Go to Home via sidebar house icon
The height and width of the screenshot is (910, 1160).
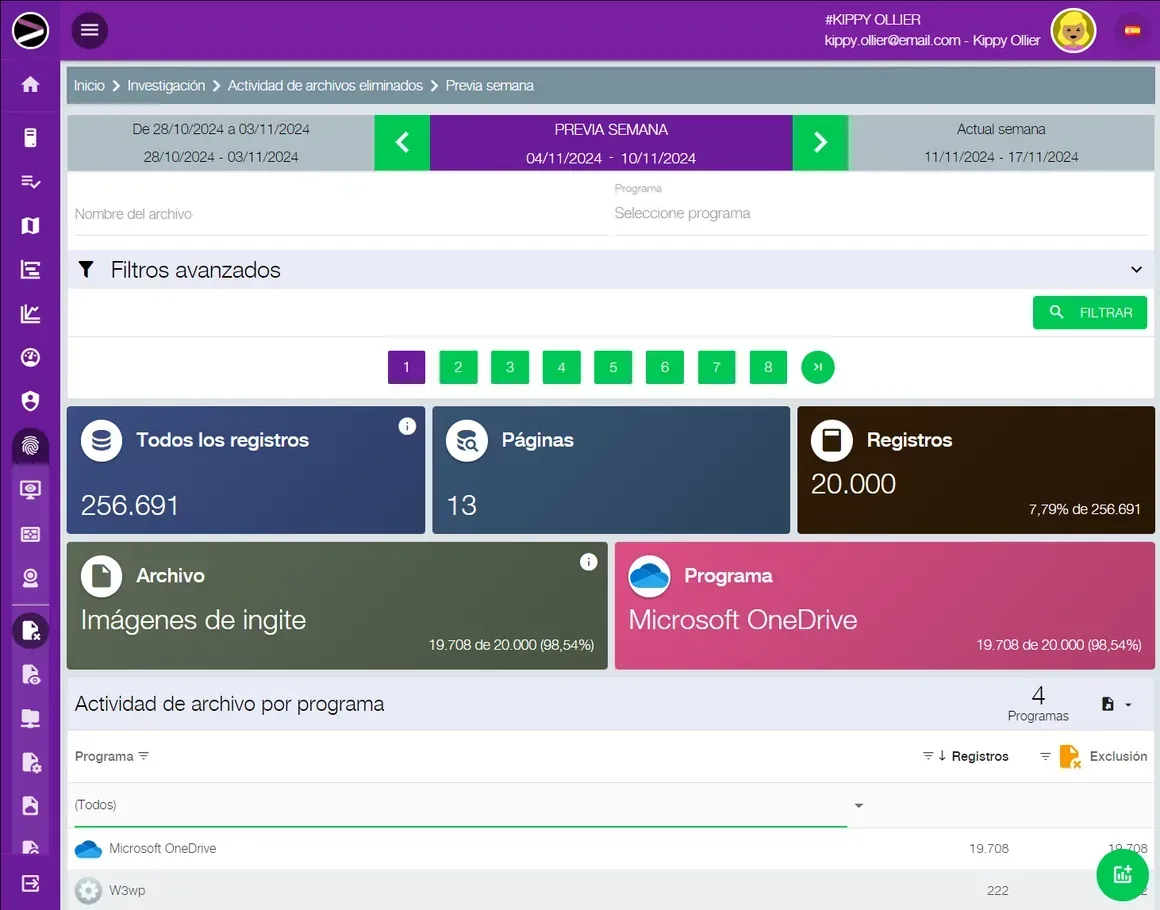click(30, 84)
